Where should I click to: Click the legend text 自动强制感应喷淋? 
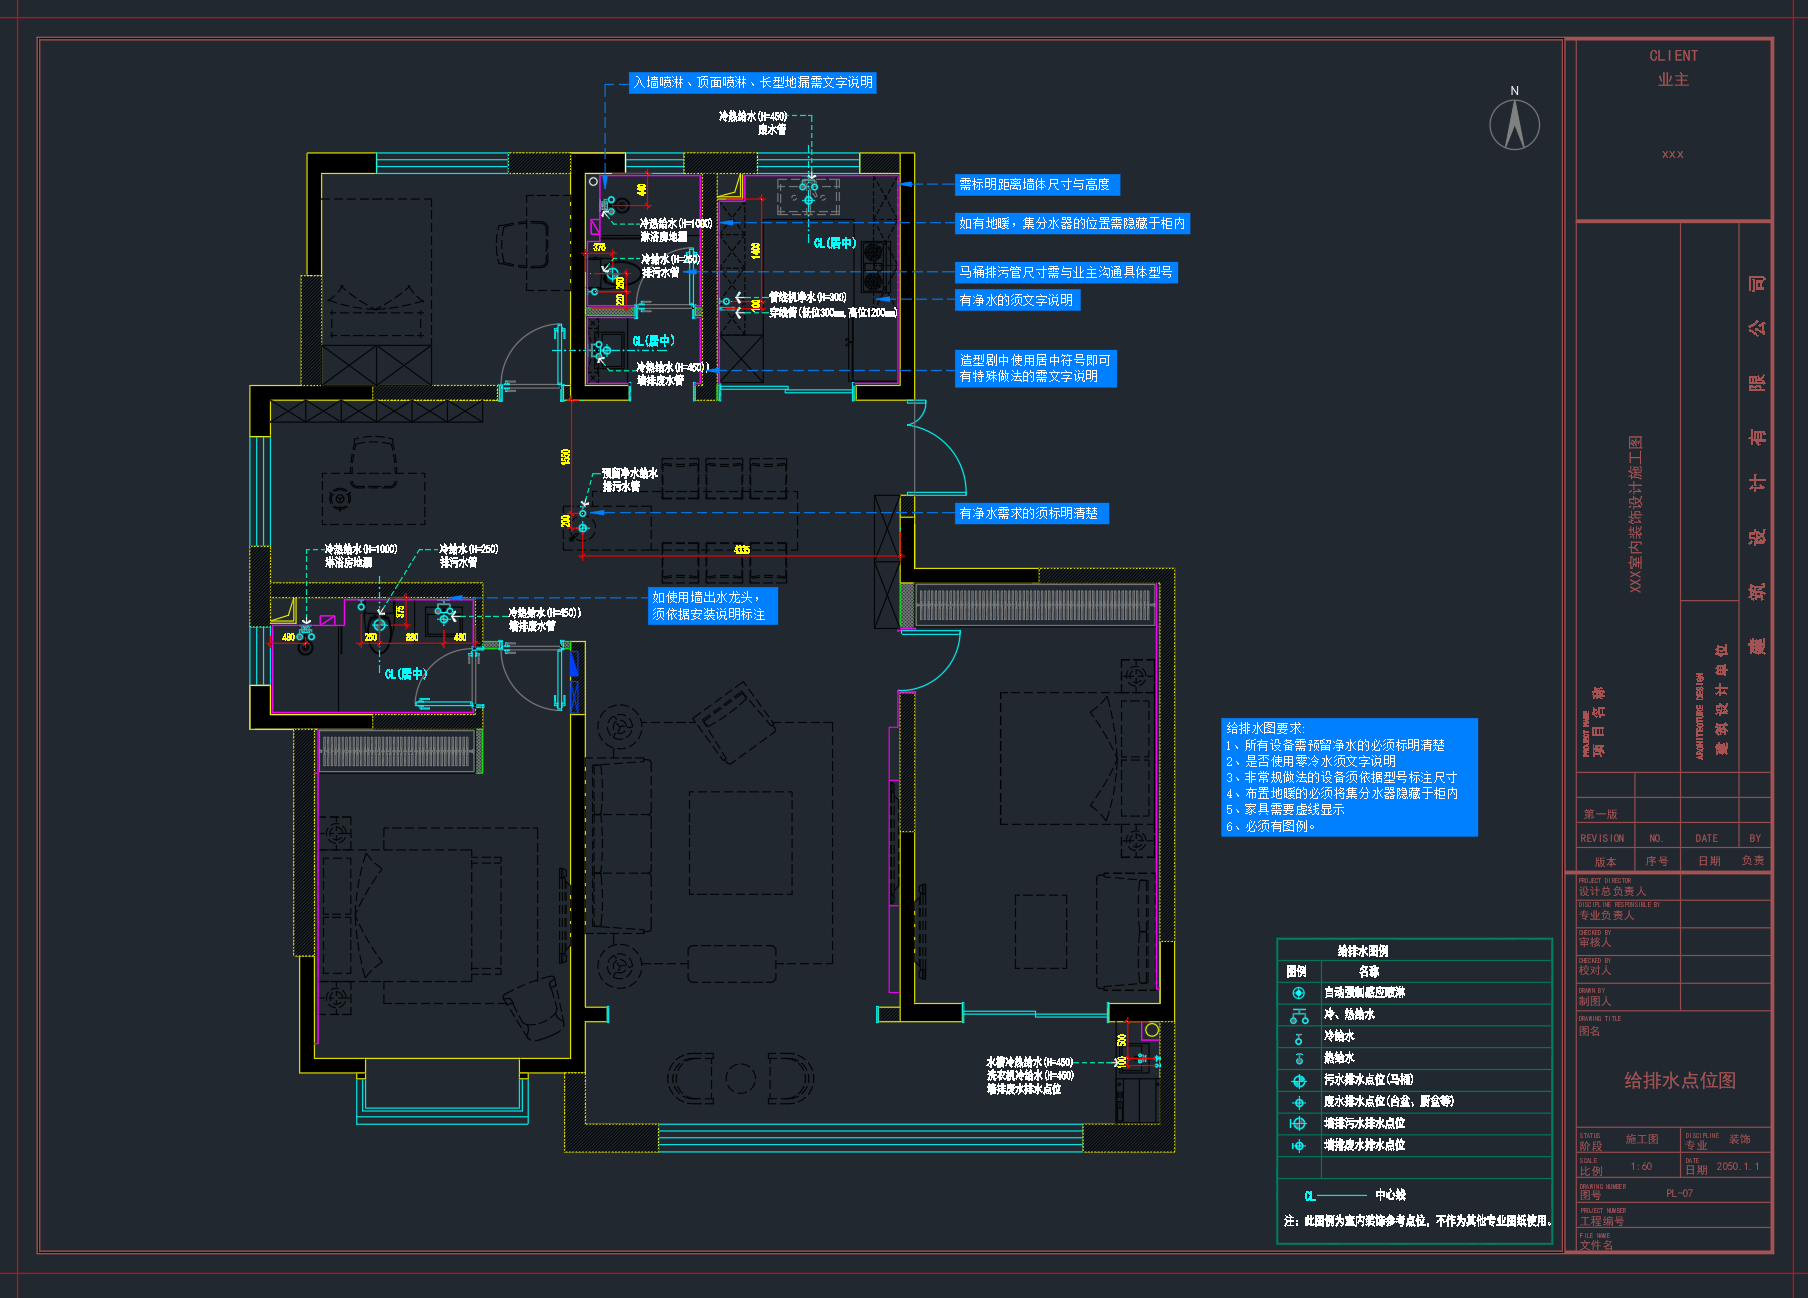[1365, 993]
